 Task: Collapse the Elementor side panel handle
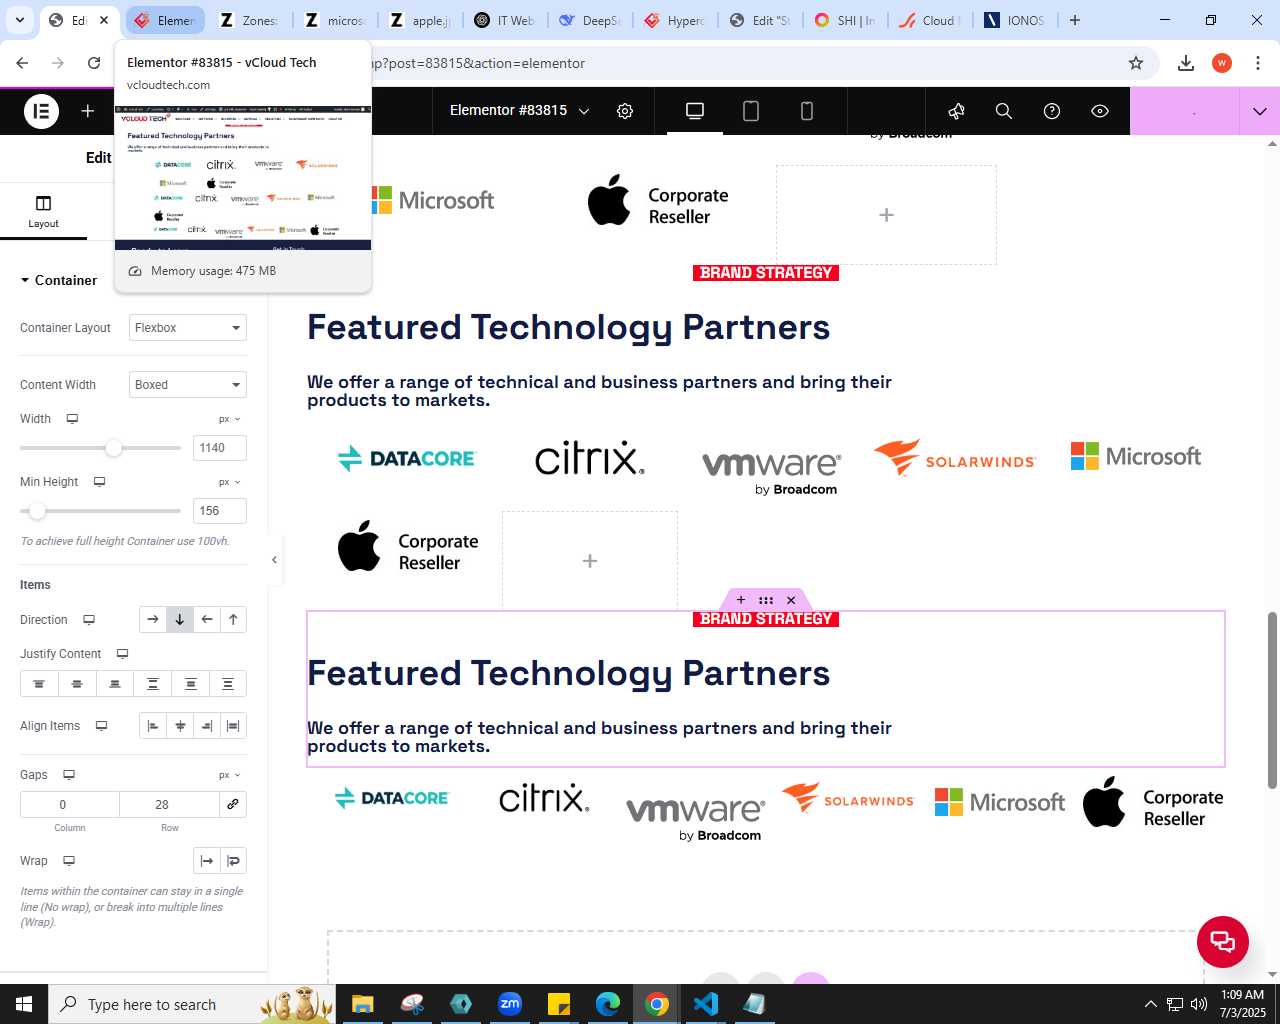(274, 560)
